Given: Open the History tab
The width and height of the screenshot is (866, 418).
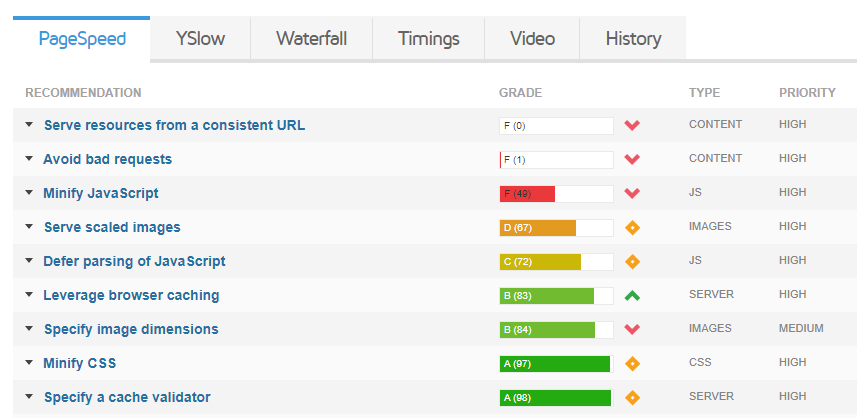Looking at the screenshot, I should (x=633, y=39).
